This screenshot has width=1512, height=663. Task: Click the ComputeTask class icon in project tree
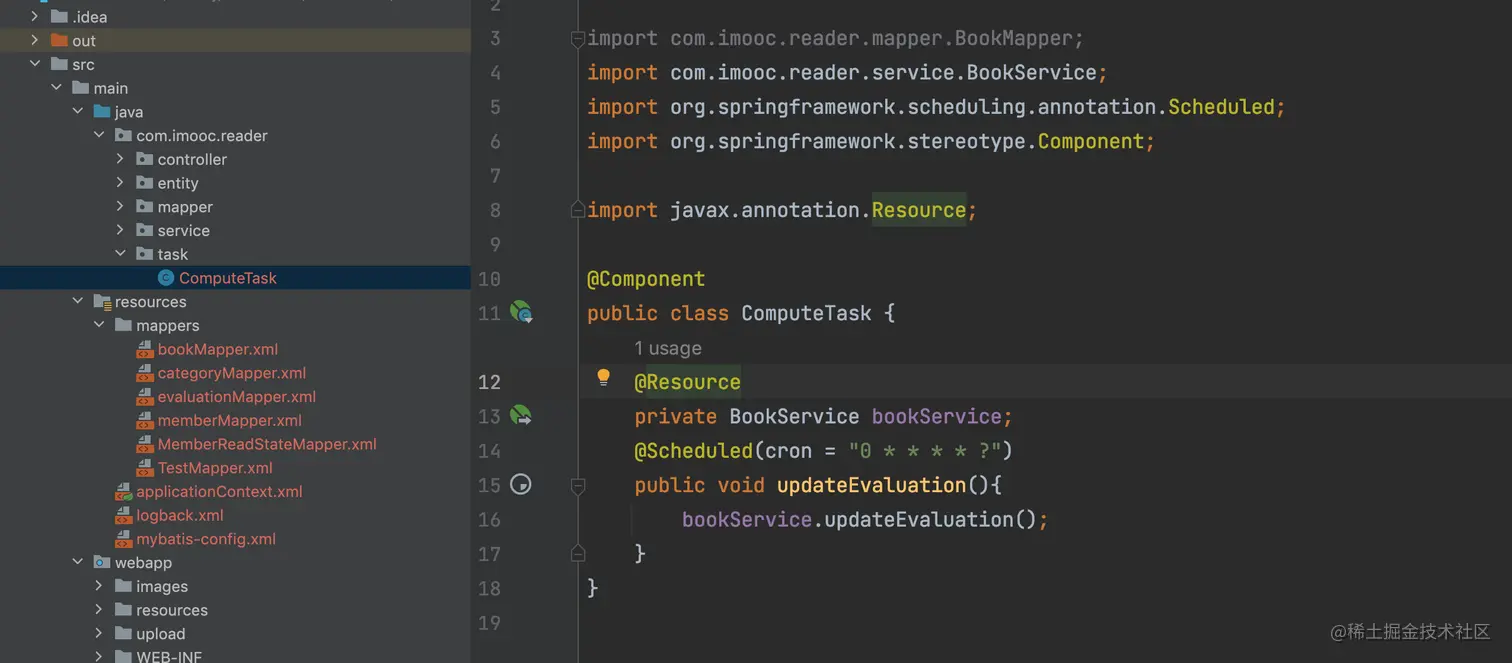[166, 278]
